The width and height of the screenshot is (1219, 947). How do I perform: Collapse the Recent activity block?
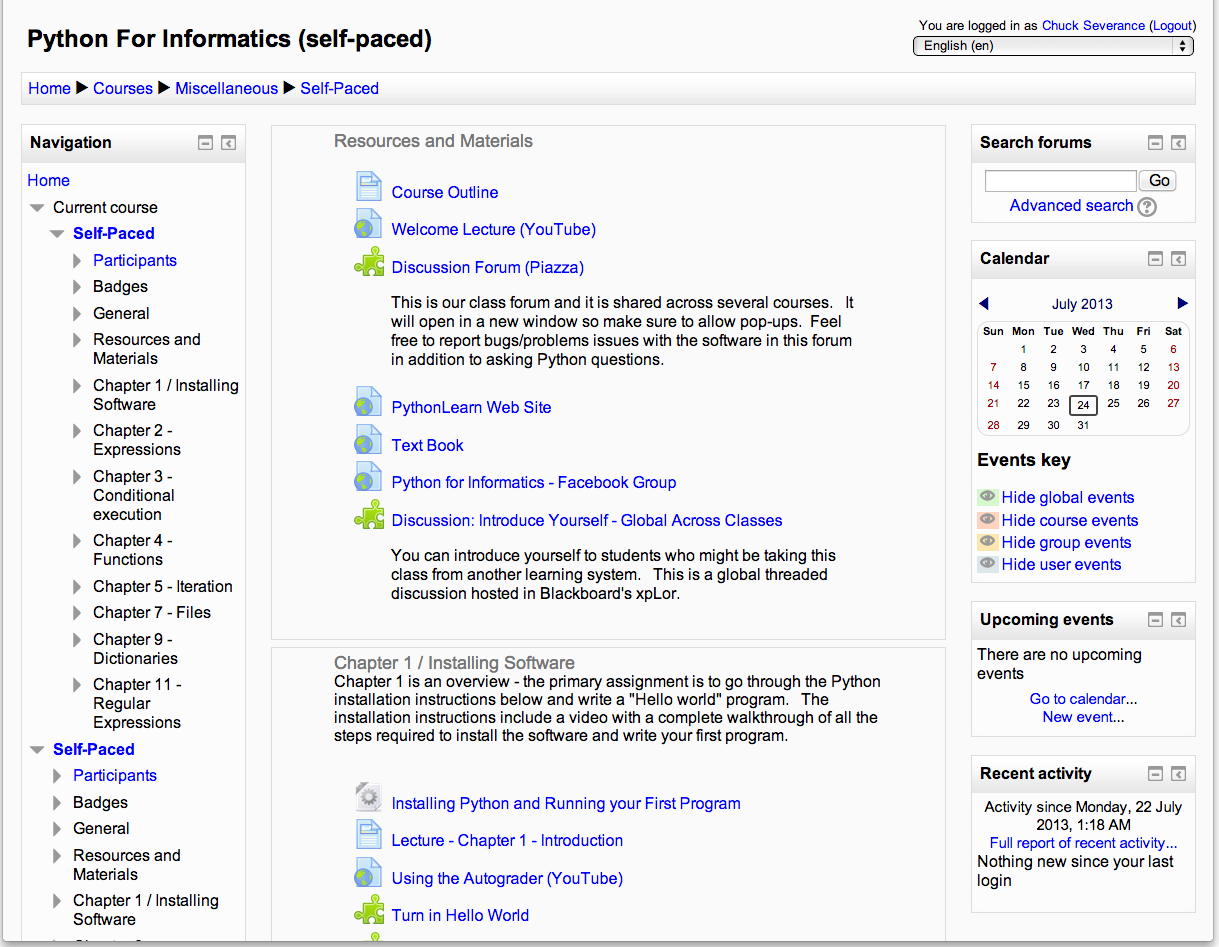tap(1155, 774)
